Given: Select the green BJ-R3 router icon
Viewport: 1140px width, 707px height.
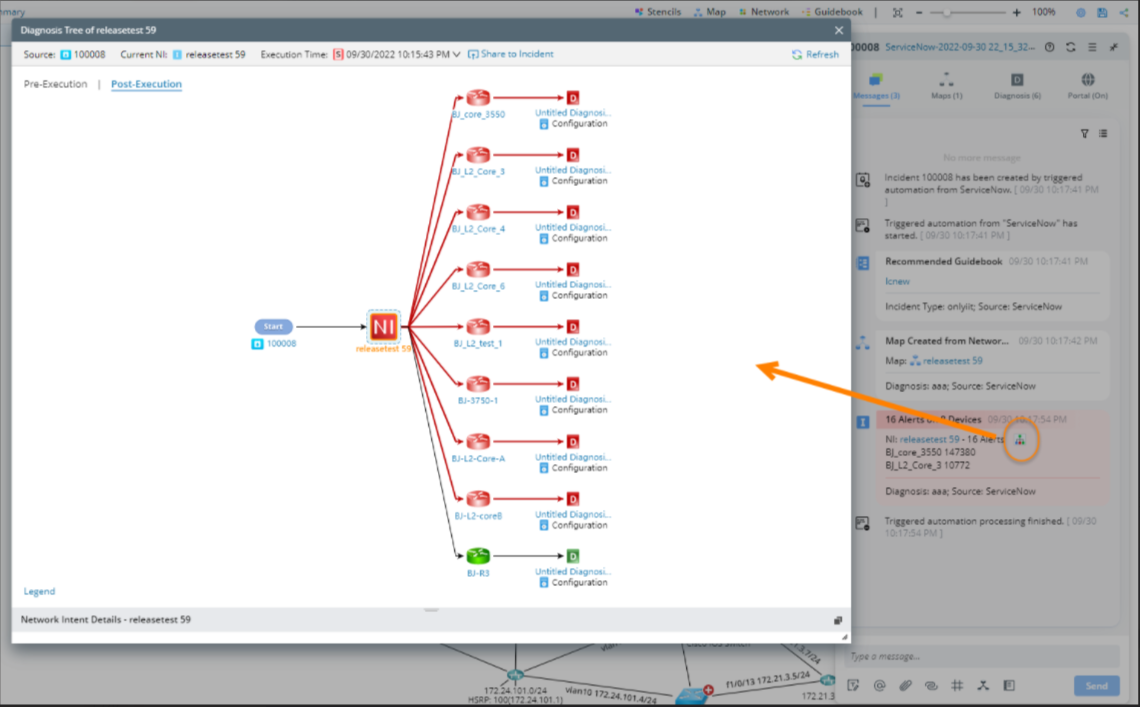Looking at the screenshot, I should 478,556.
